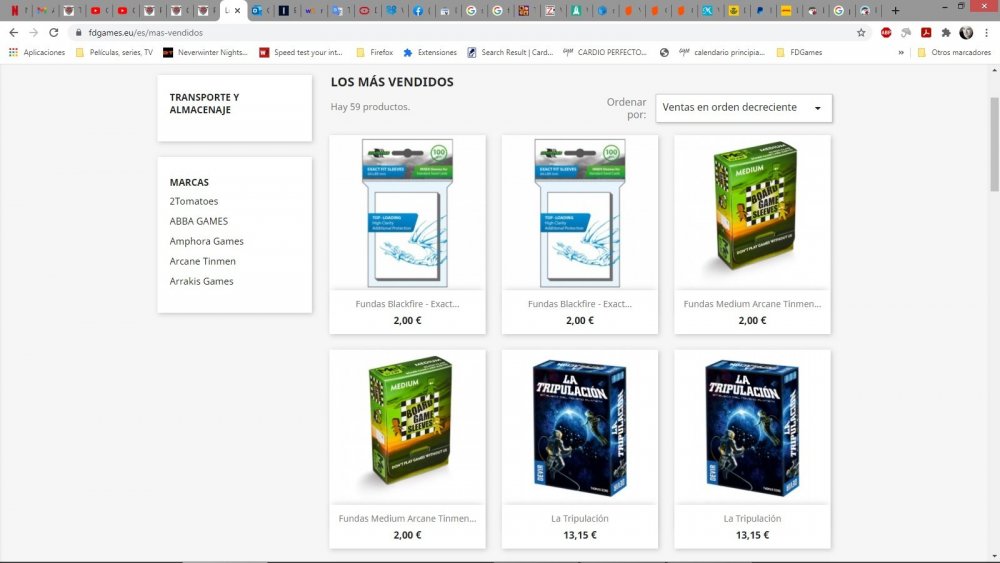
Task: Expand the Otros marcadores folder
Action: tap(954, 52)
